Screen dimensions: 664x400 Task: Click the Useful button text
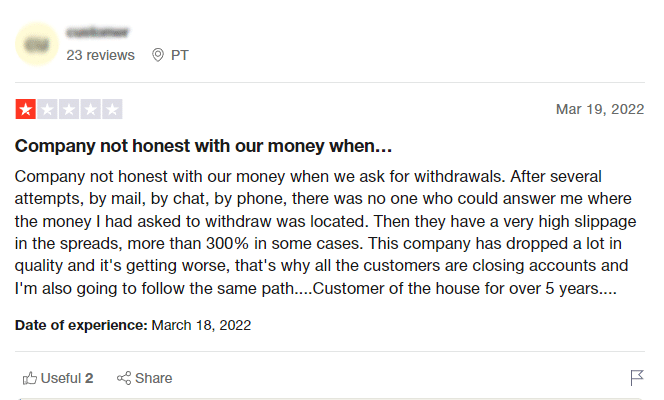point(61,378)
